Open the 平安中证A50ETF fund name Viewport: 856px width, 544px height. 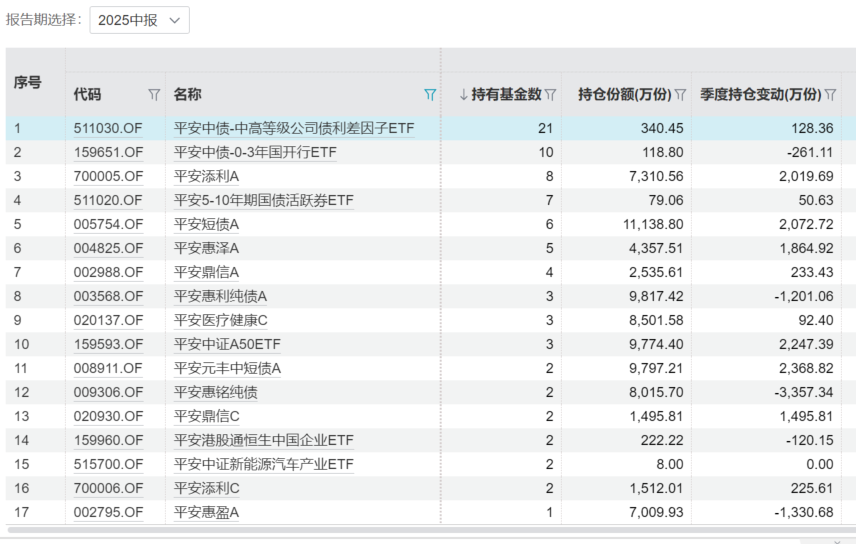tap(227, 345)
